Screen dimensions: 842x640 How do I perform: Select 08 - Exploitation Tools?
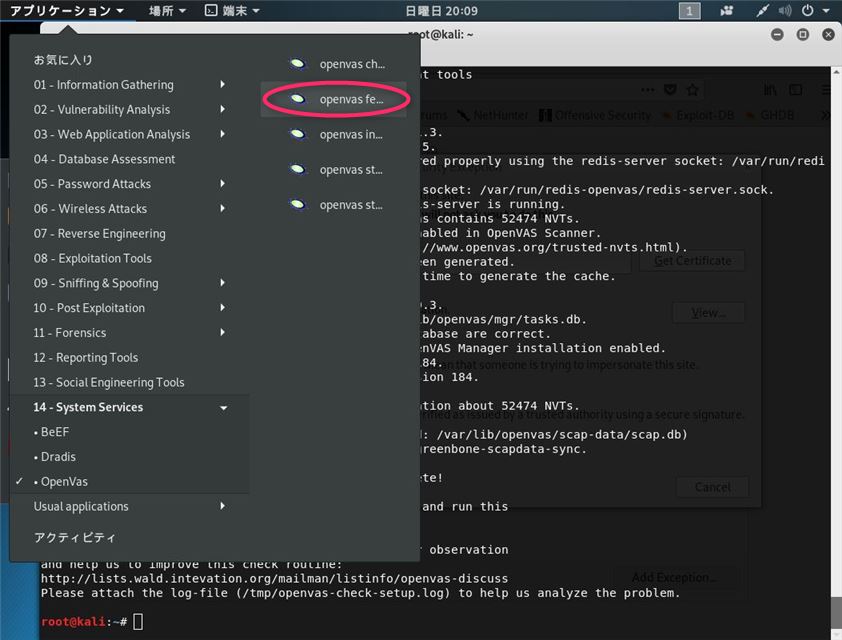[92, 258]
